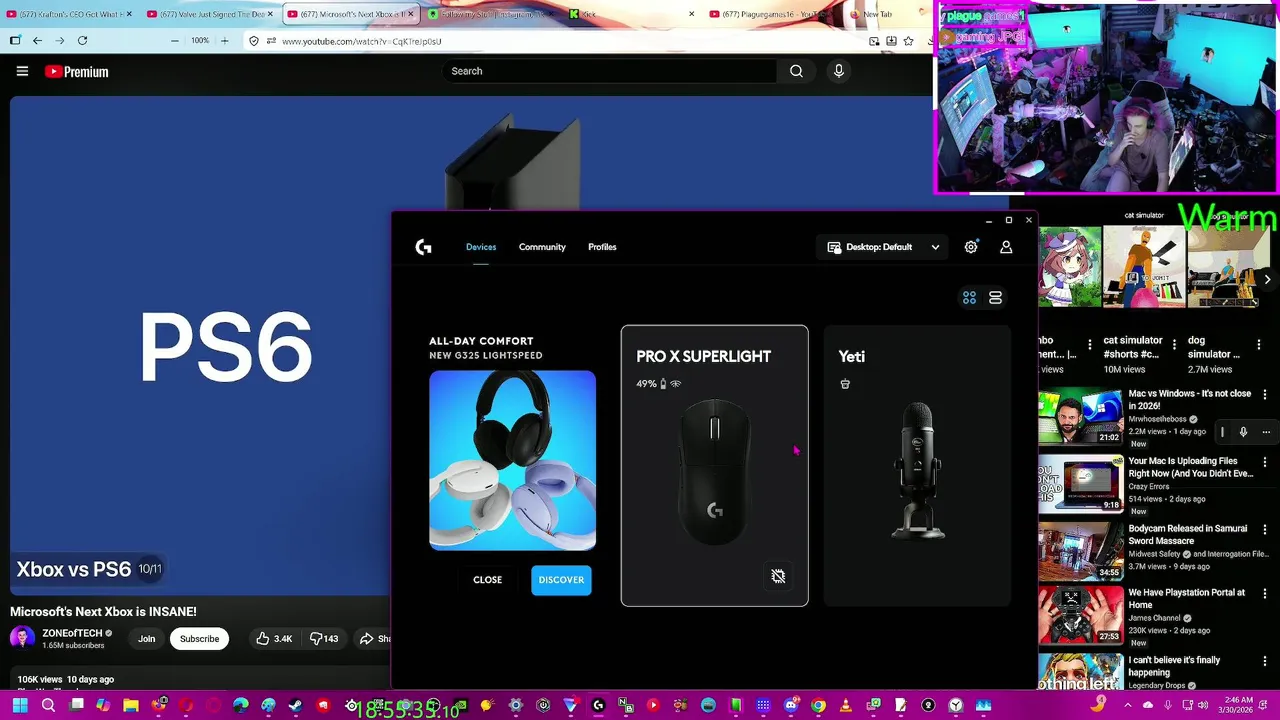Click the Join button for ZONEofTECH
This screenshot has height=720, width=1280.
[x=146, y=639]
